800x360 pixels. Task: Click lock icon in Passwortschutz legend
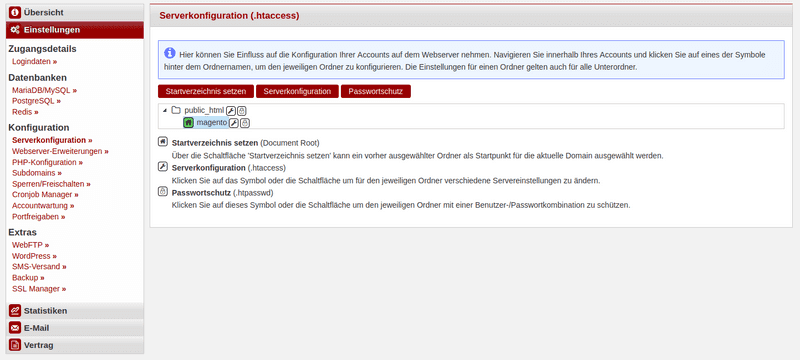(x=163, y=192)
